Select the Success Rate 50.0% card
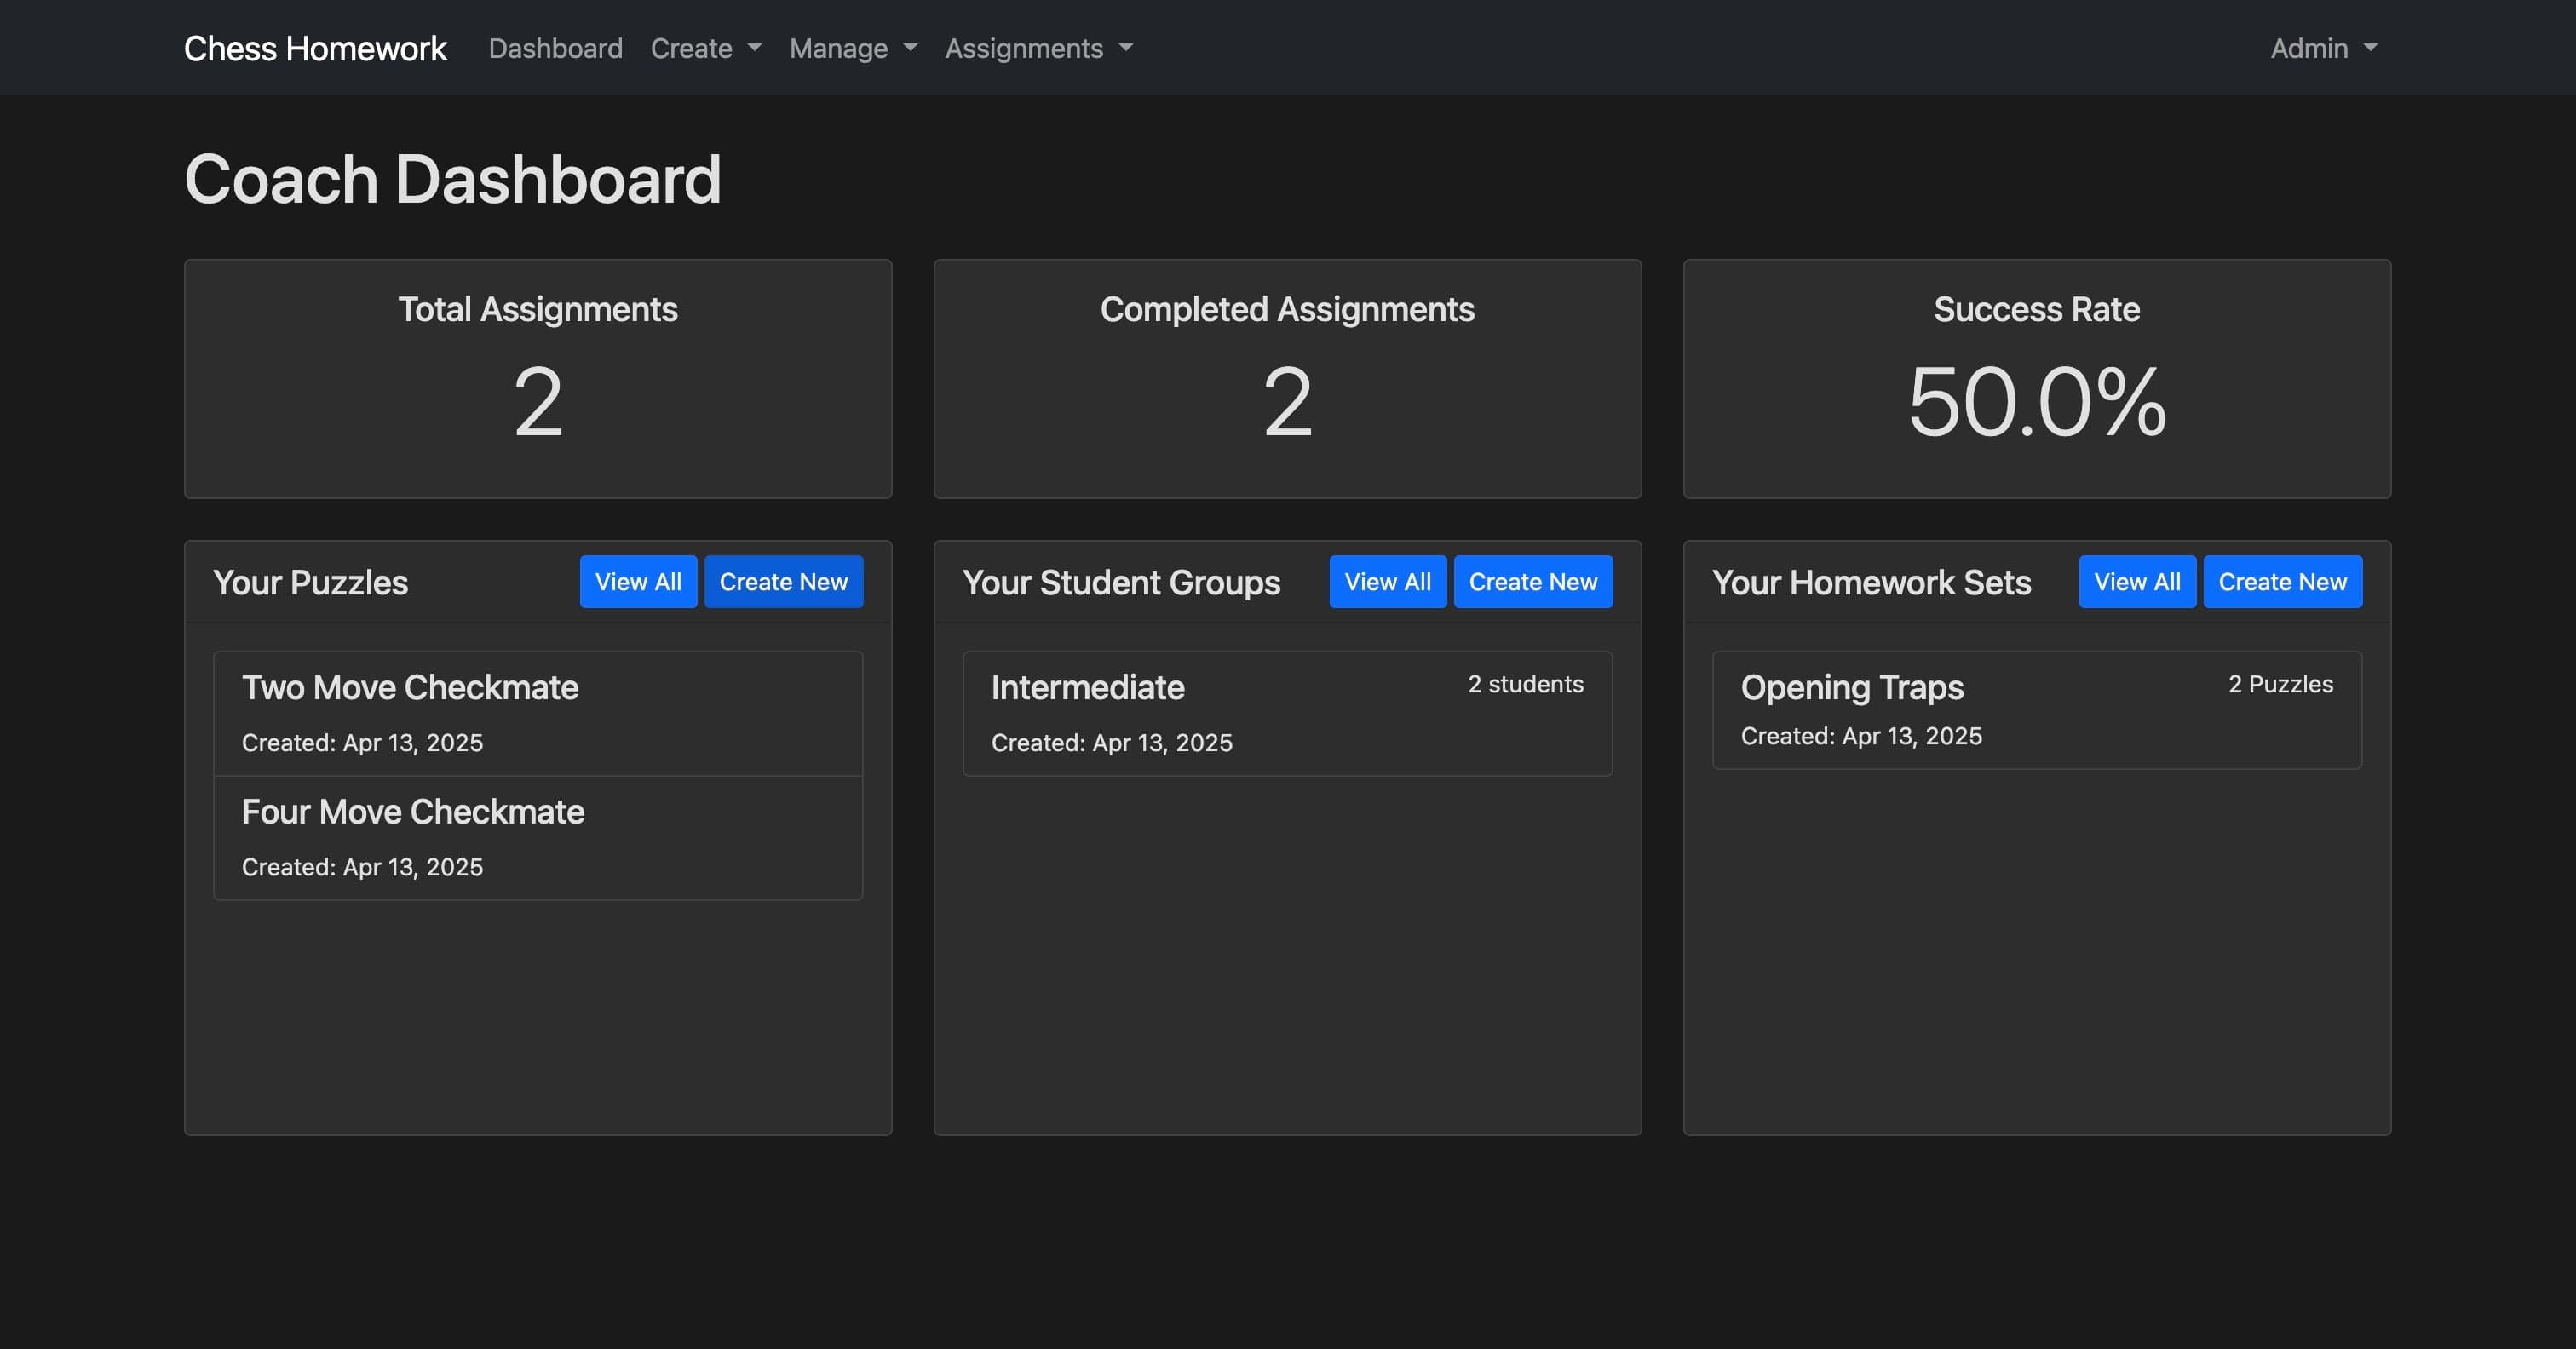Screen dimensions: 2576x1349 pos(2037,379)
